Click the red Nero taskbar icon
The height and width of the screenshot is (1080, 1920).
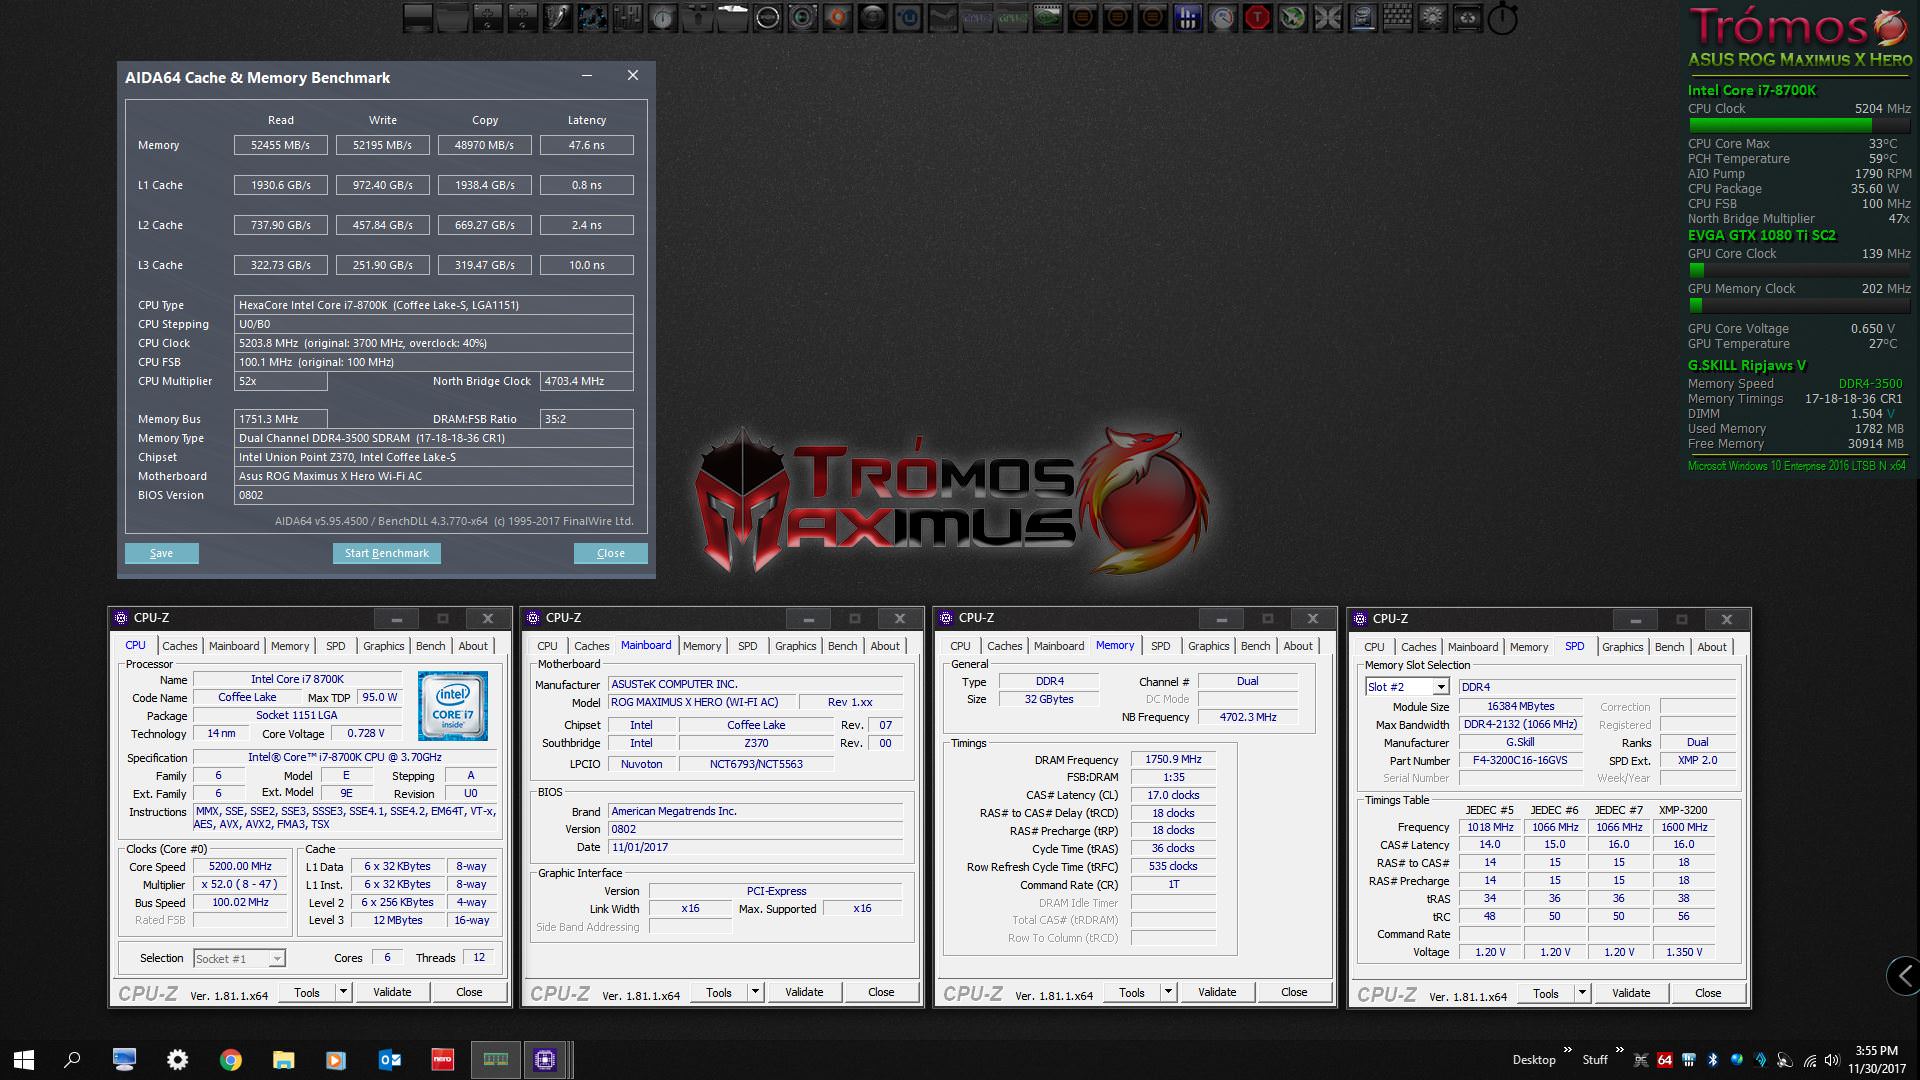coord(442,1060)
